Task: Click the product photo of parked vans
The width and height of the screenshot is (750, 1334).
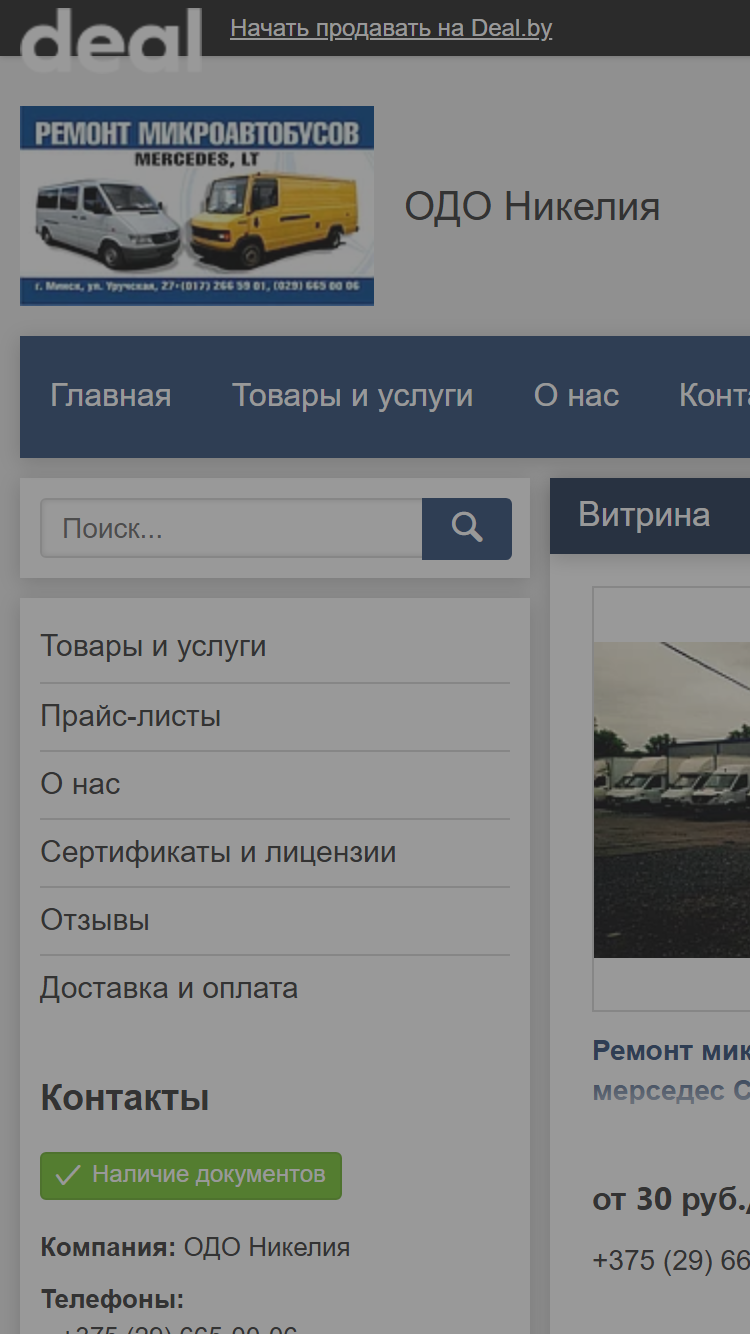Action: [x=672, y=799]
